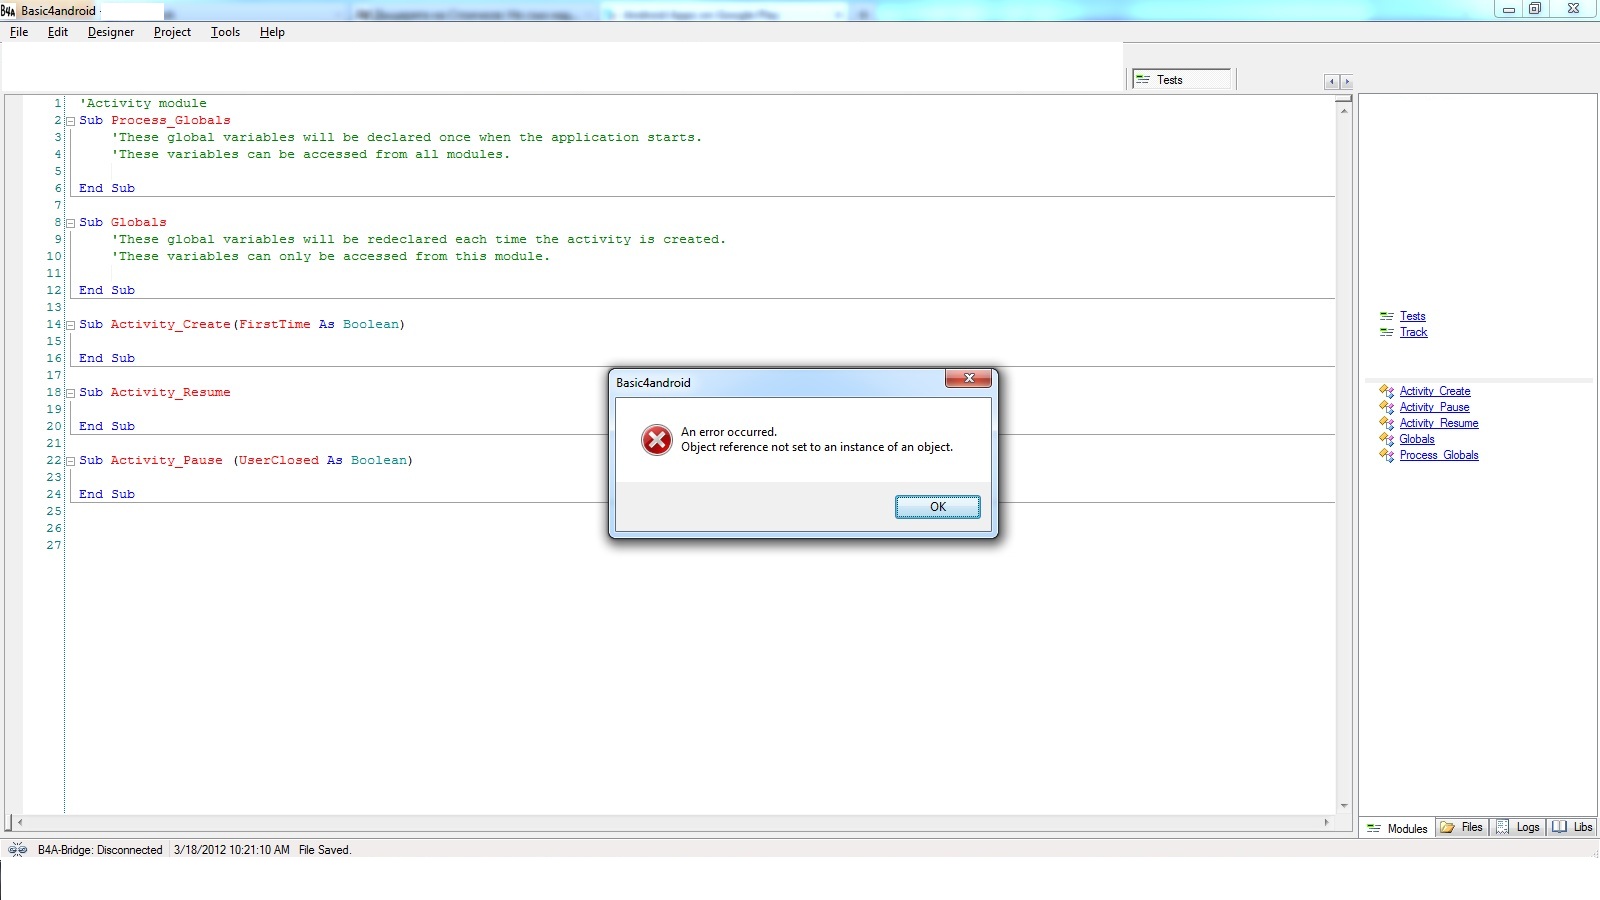The height and width of the screenshot is (900, 1600).
Task: Click the 'Sub Activity_Resume' code line
Action: (x=155, y=392)
